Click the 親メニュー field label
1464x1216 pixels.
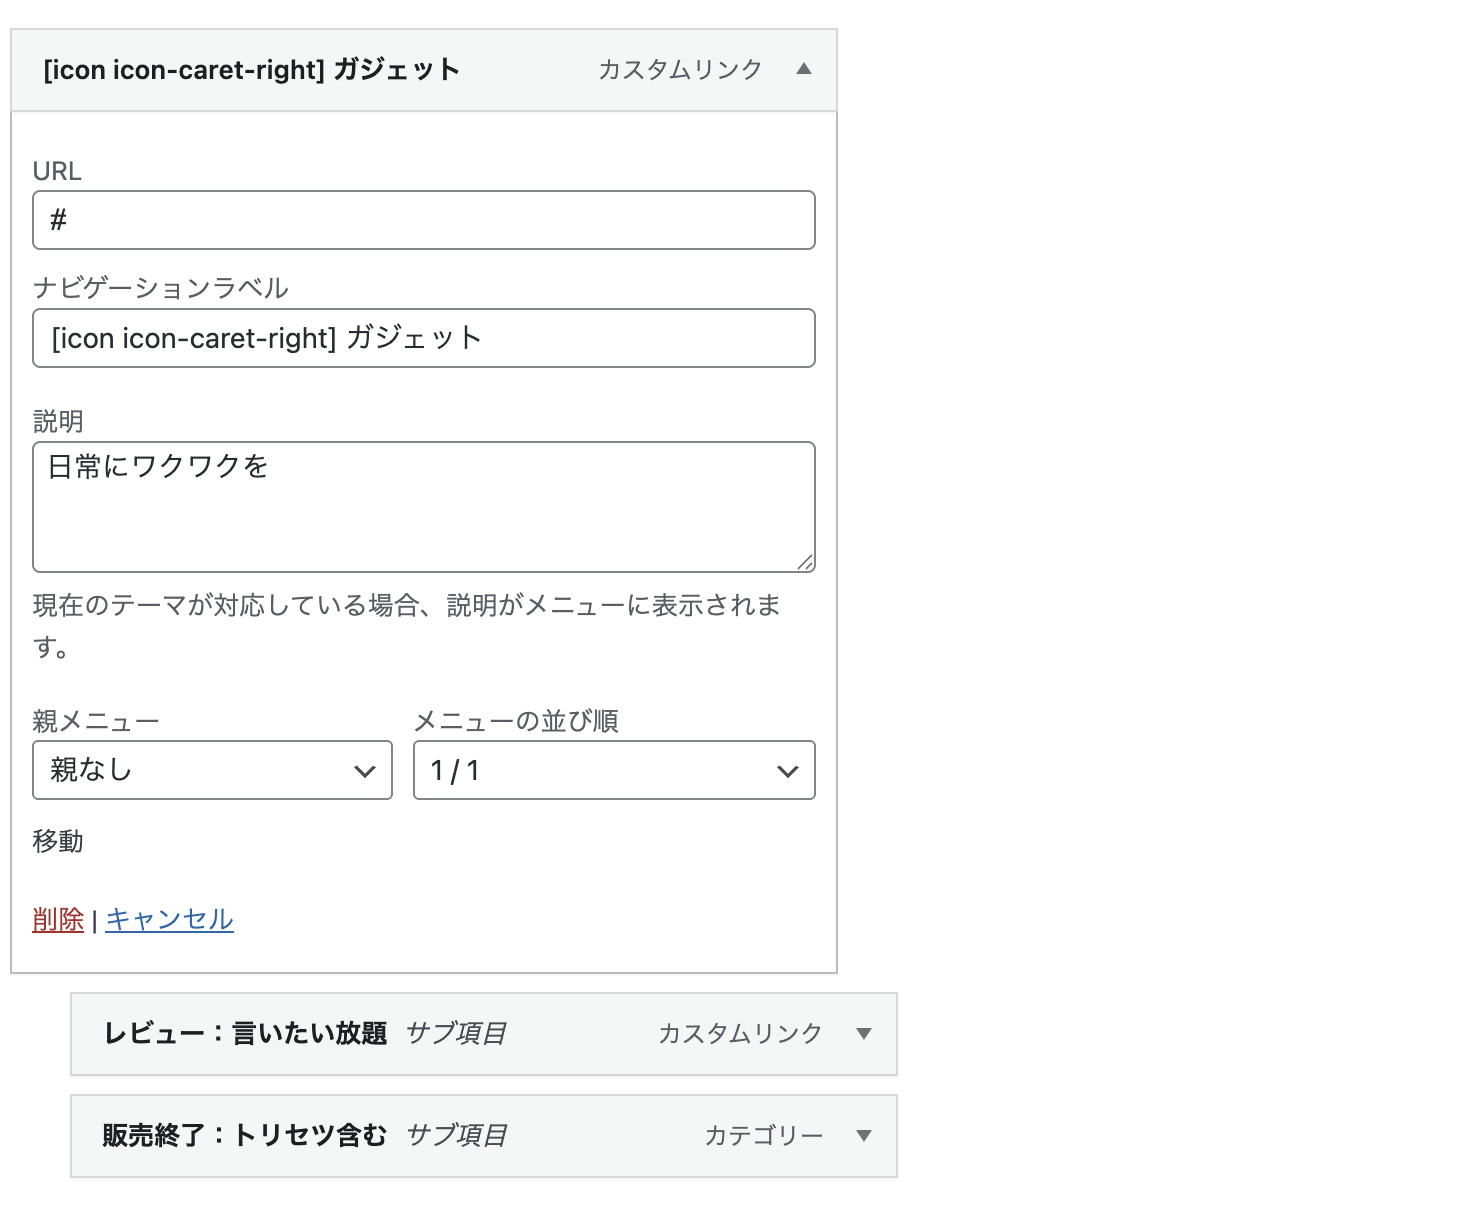[x=96, y=721]
